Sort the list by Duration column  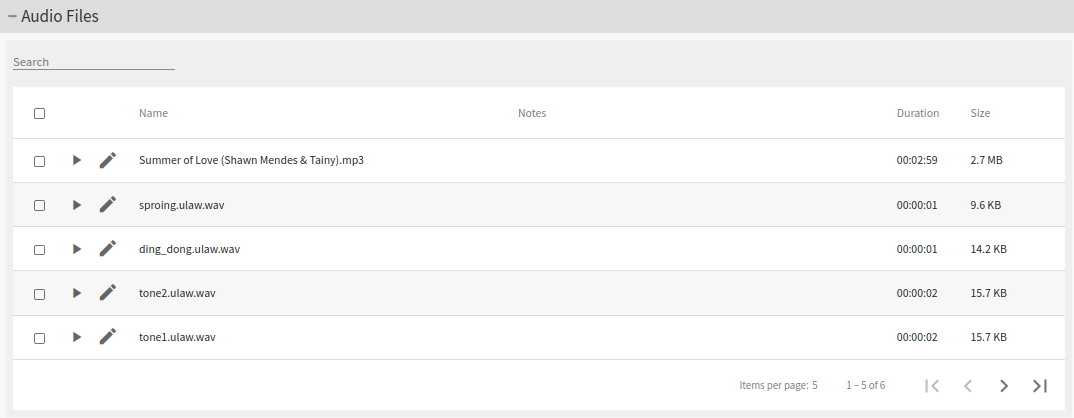917,113
